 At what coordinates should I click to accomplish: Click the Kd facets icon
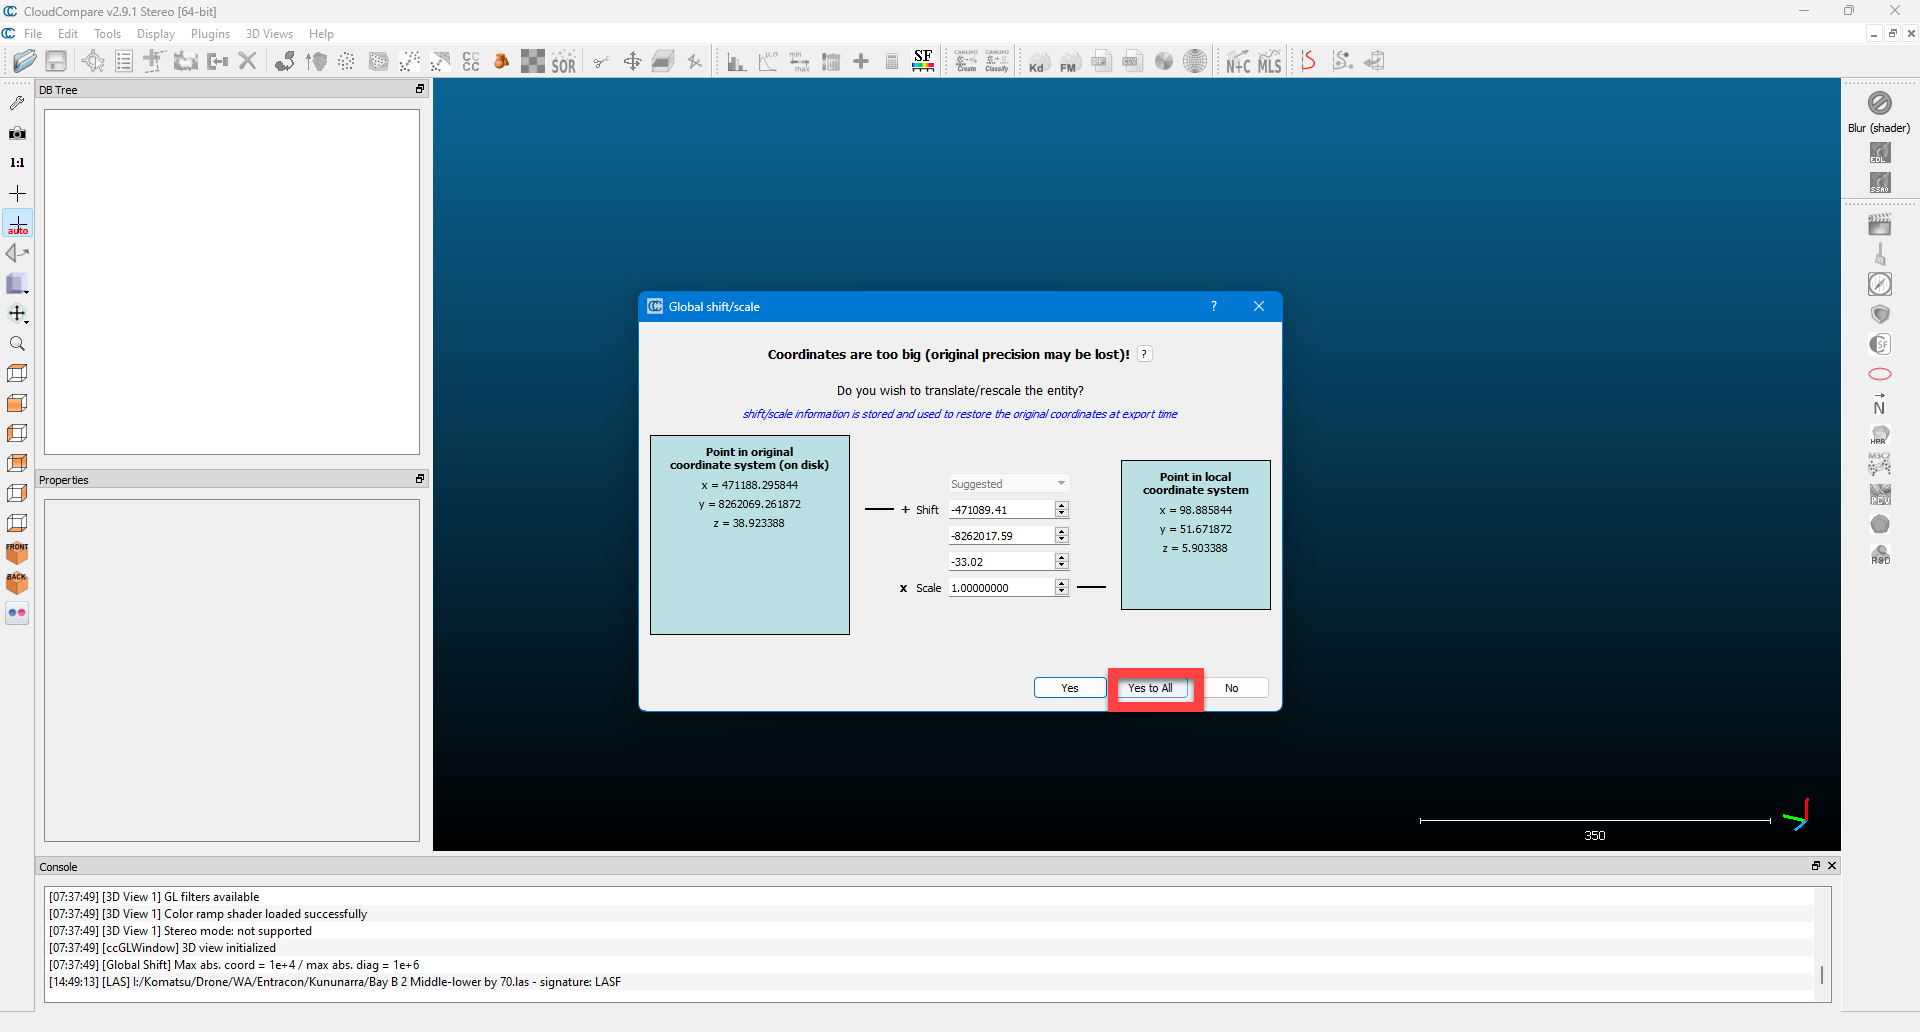[x=1039, y=61]
